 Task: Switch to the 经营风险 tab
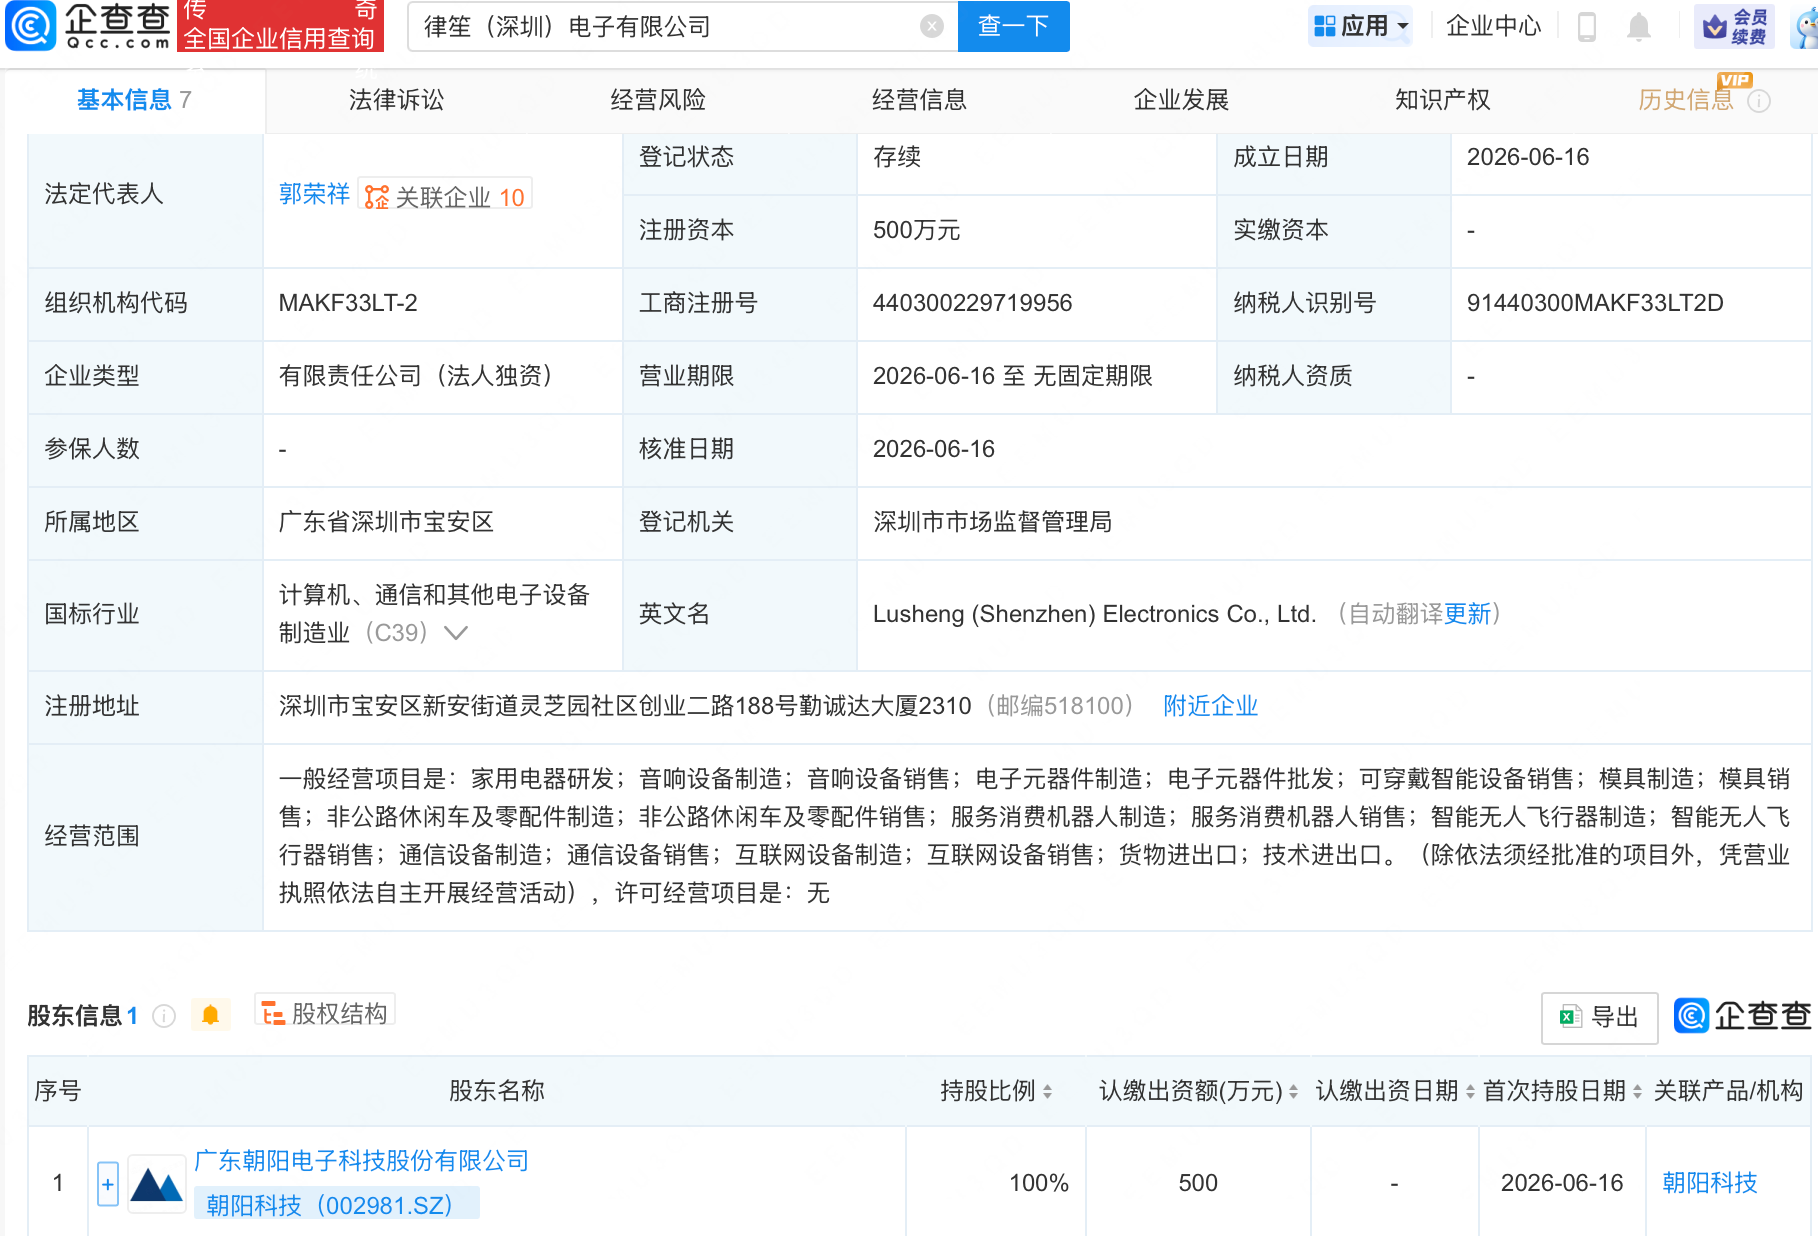coord(658,100)
